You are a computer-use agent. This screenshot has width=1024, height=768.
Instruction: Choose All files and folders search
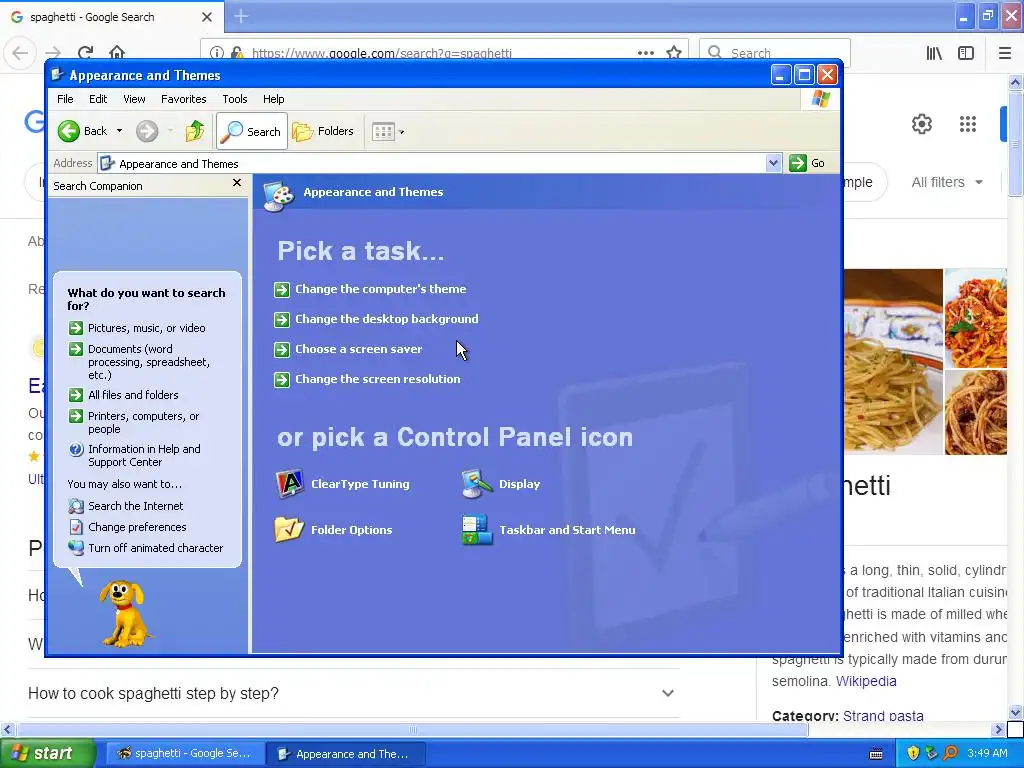pos(133,395)
